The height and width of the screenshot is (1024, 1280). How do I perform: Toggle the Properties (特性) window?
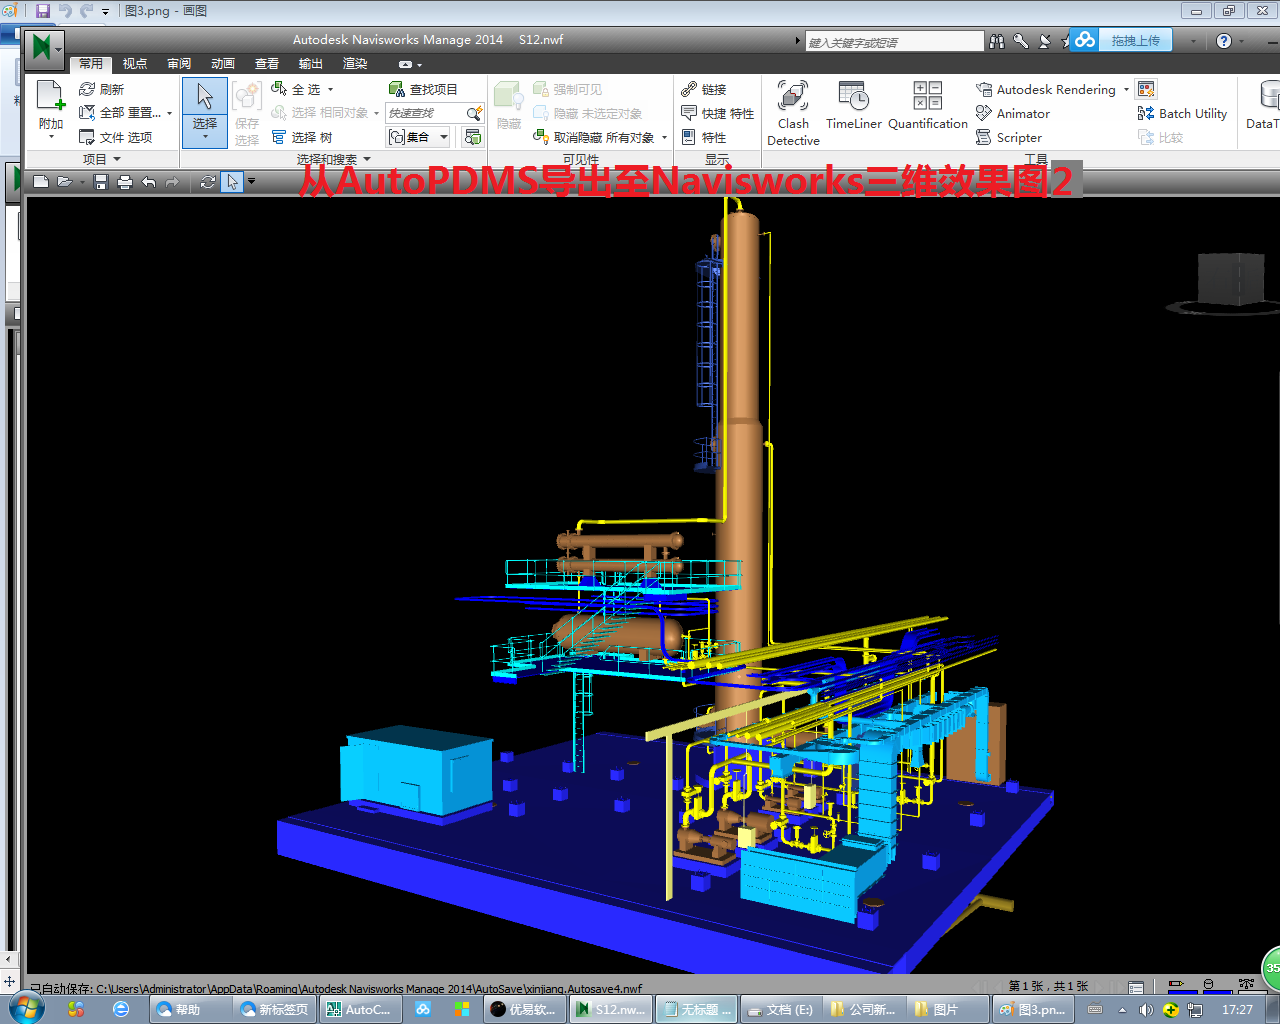click(x=703, y=138)
